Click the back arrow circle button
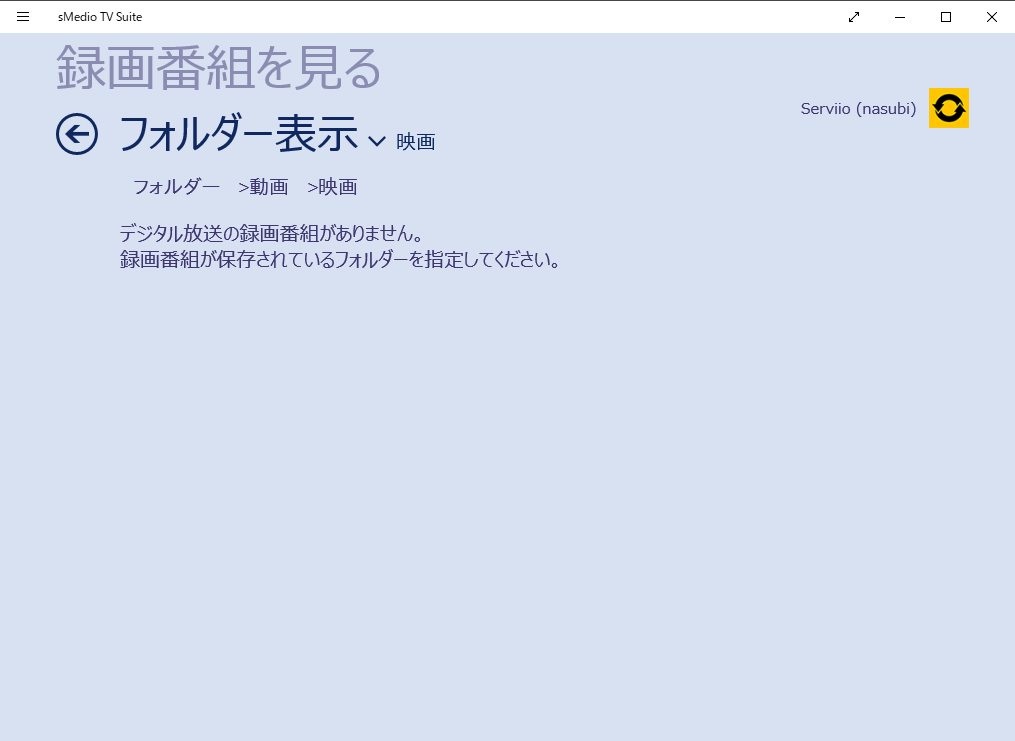1015x741 pixels. (77, 134)
